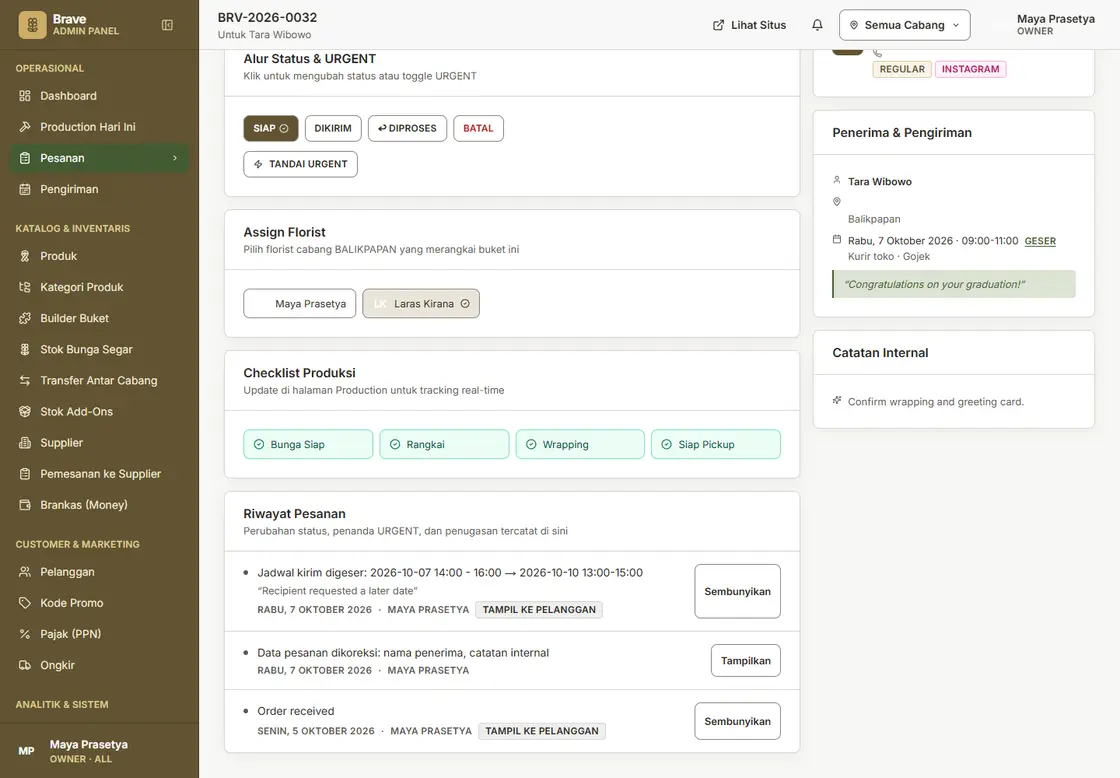Click GESER to reschedule delivery

click(x=1040, y=241)
